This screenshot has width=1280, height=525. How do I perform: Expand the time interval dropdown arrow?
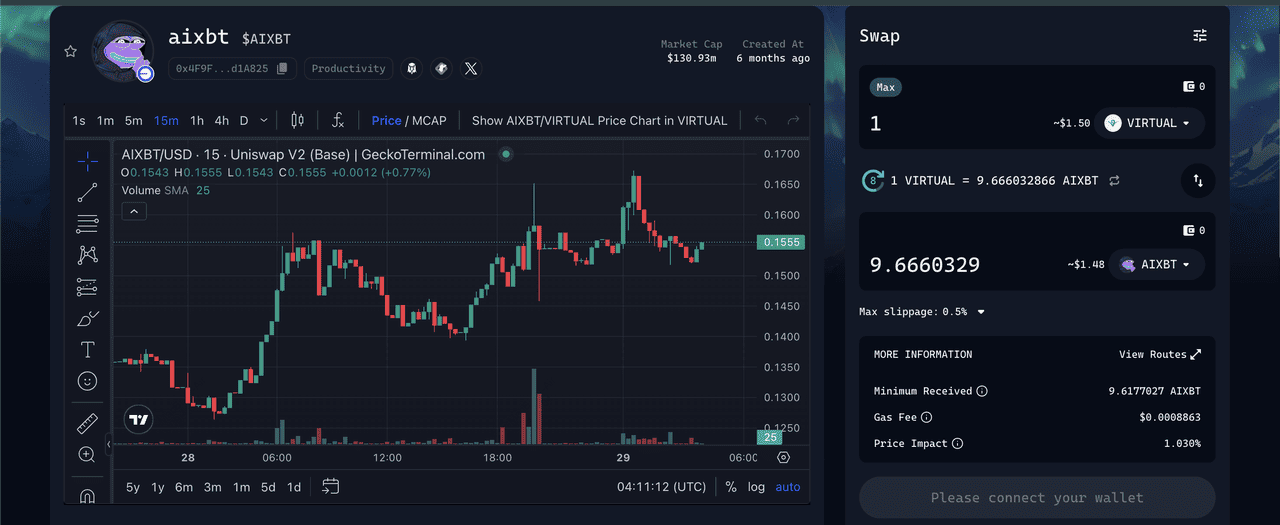coord(264,120)
